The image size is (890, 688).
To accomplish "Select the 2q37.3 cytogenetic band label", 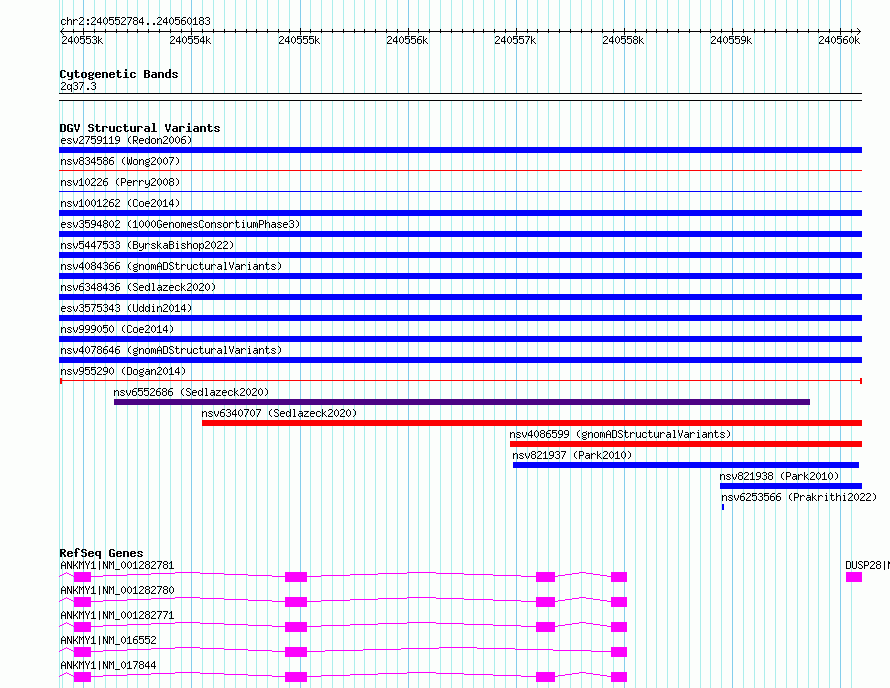I will (x=78, y=86).
